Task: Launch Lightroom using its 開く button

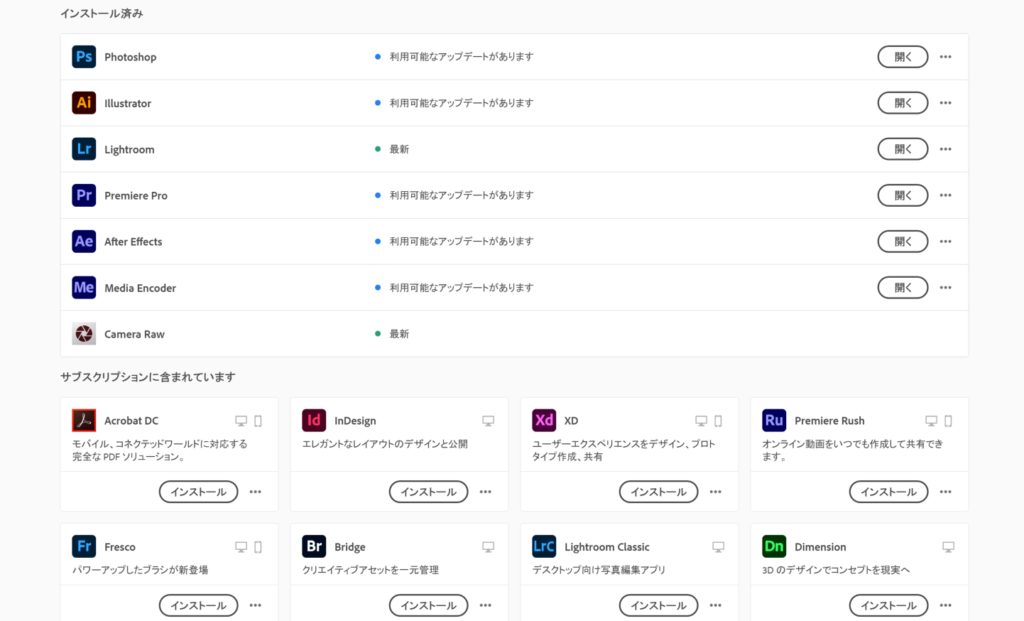Action: point(903,149)
